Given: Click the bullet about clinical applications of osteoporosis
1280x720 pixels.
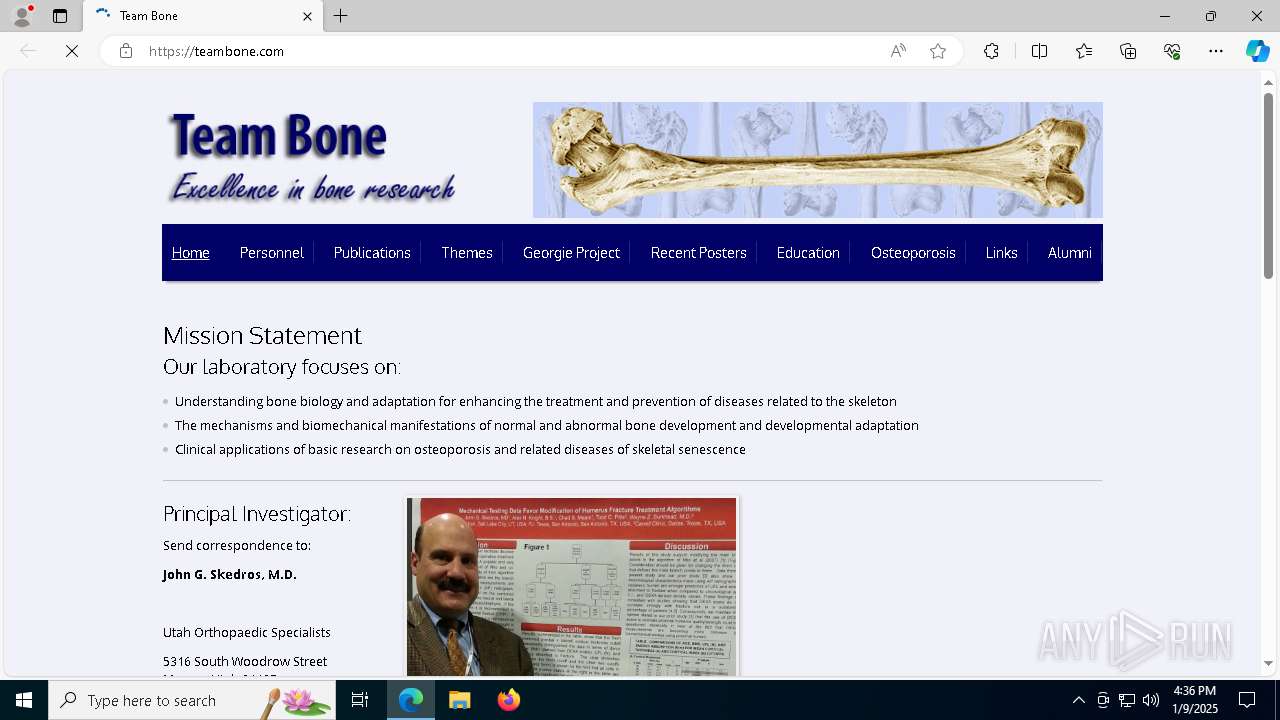Looking at the screenshot, I should (460, 449).
